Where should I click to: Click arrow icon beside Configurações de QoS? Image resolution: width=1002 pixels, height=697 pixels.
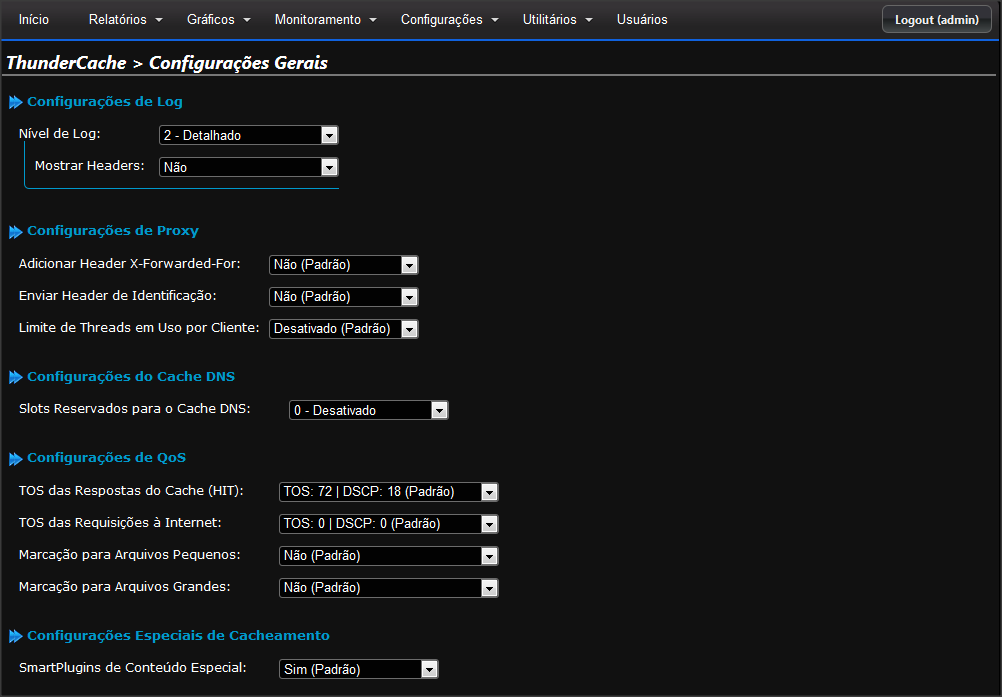coord(16,459)
